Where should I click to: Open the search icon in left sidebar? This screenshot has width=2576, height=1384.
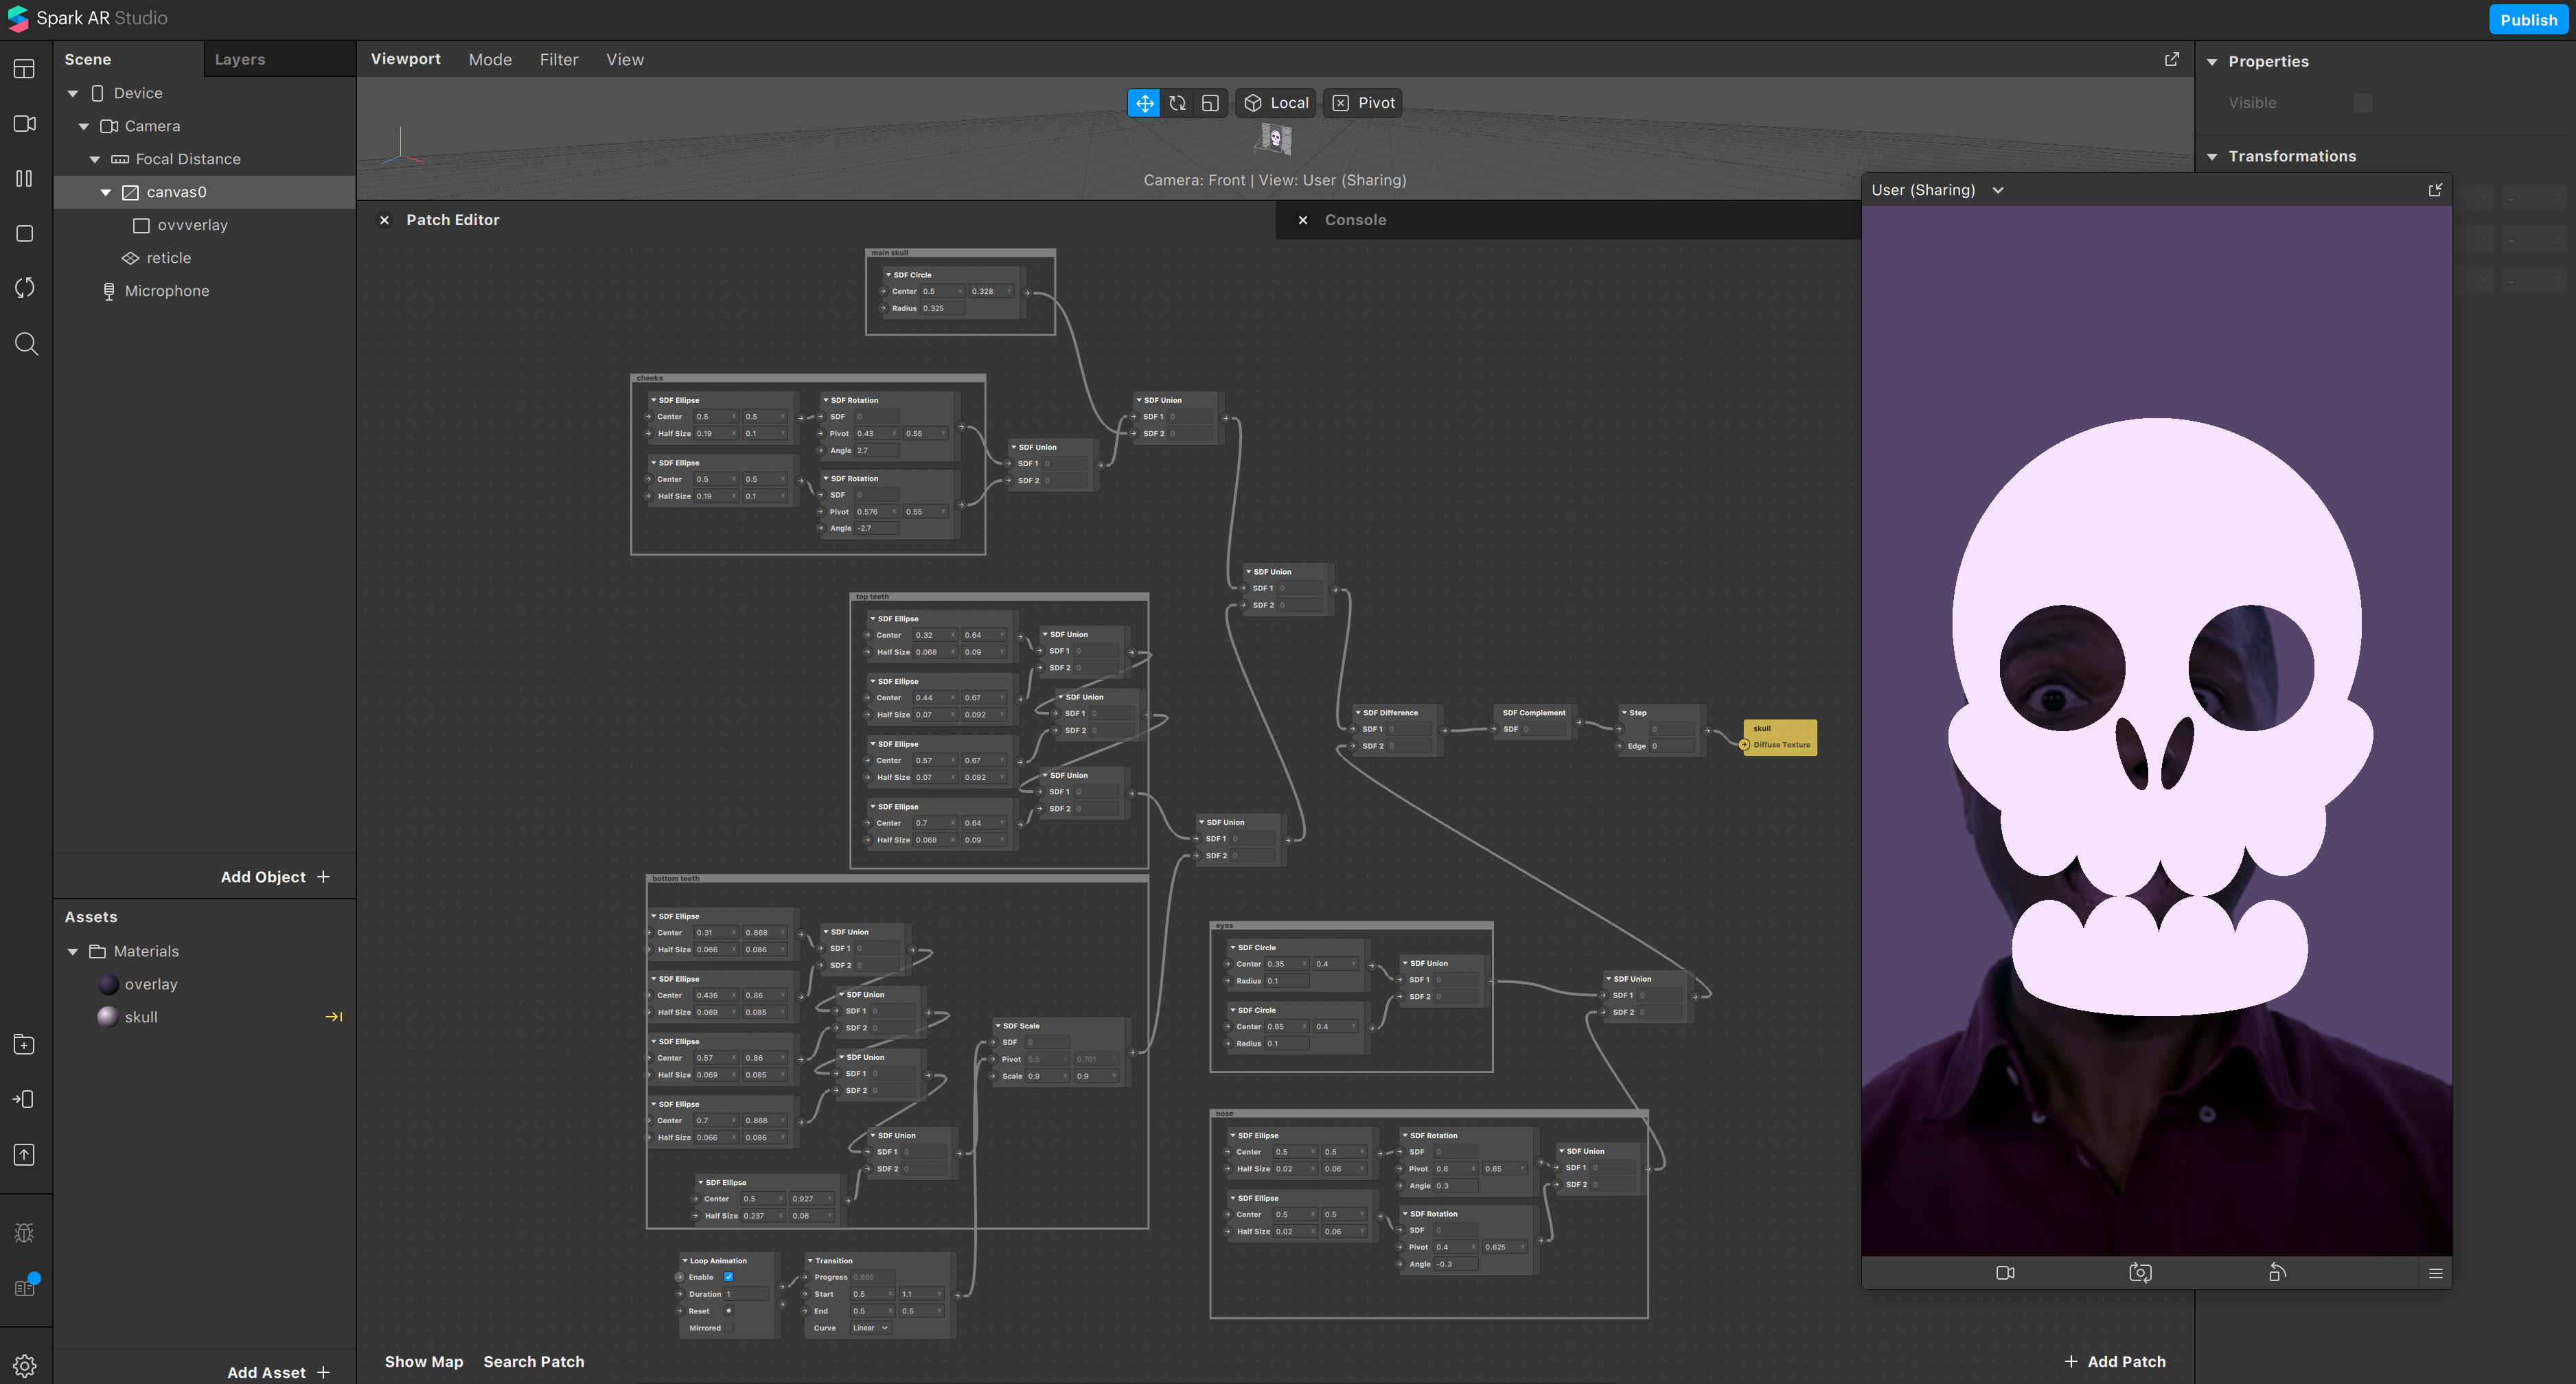point(26,344)
